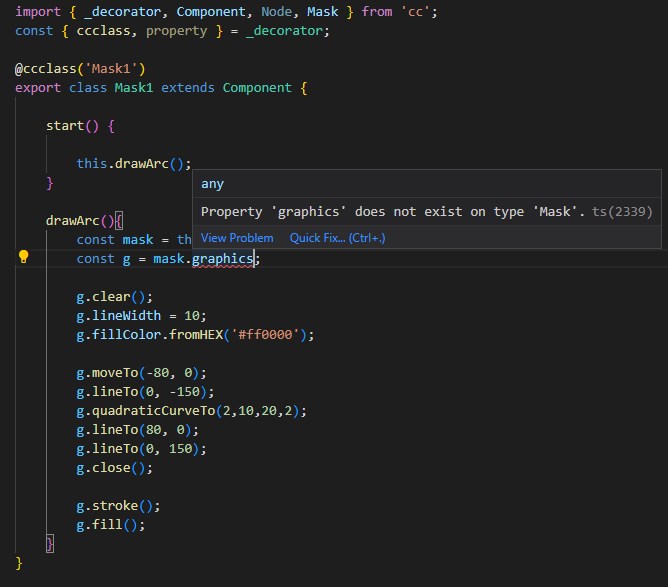Click the highlighted closing brace of drawArc
The height and width of the screenshot is (587, 668).
[50, 544]
